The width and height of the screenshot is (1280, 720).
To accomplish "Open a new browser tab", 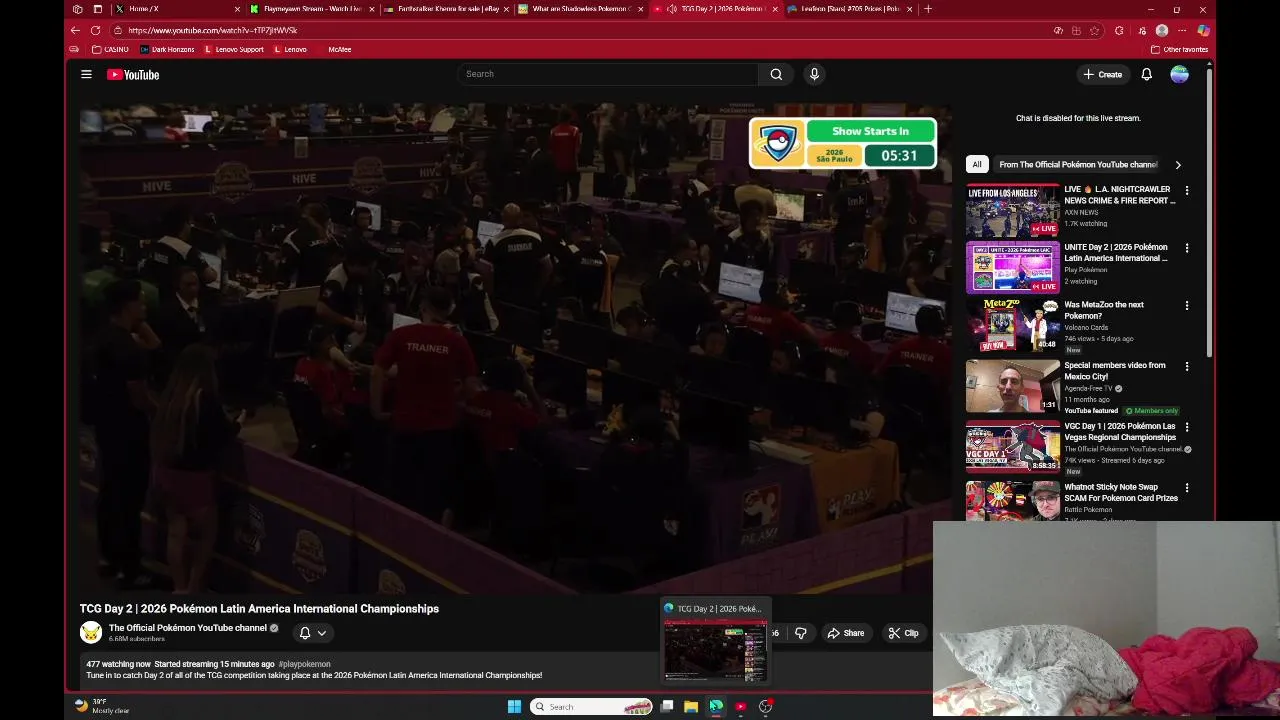I will coord(928,9).
